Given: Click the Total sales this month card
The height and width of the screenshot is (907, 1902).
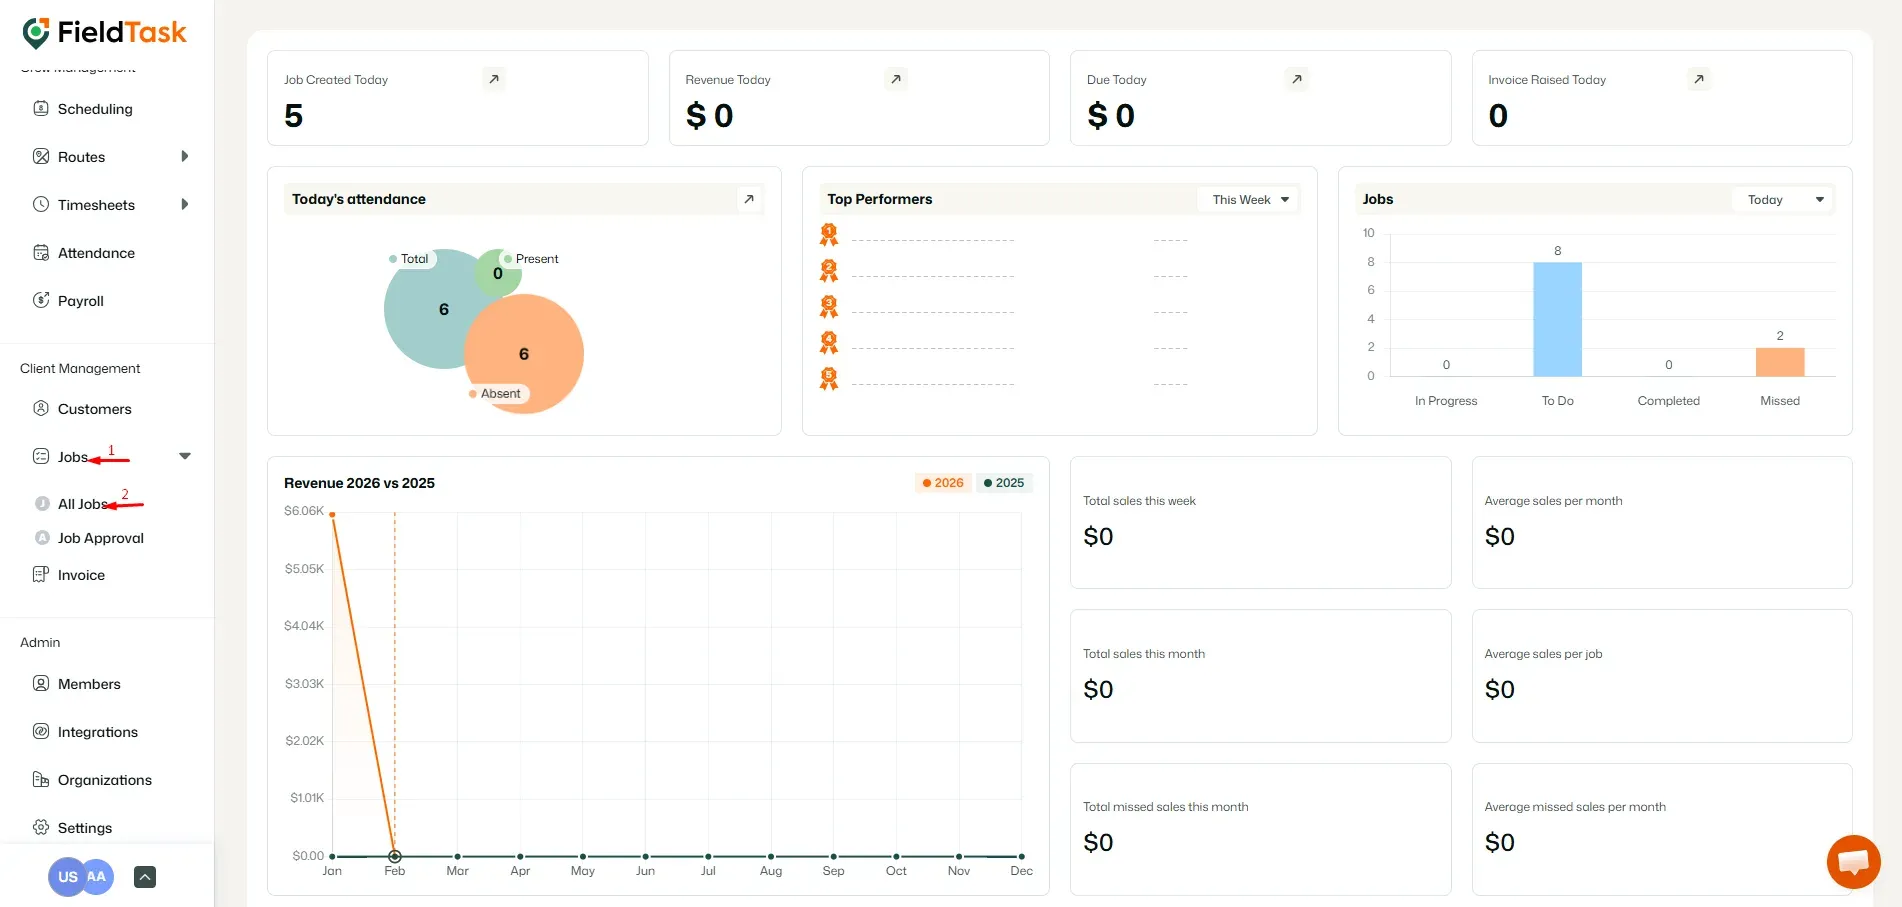Looking at the screenshot, I should [1260, 675].
